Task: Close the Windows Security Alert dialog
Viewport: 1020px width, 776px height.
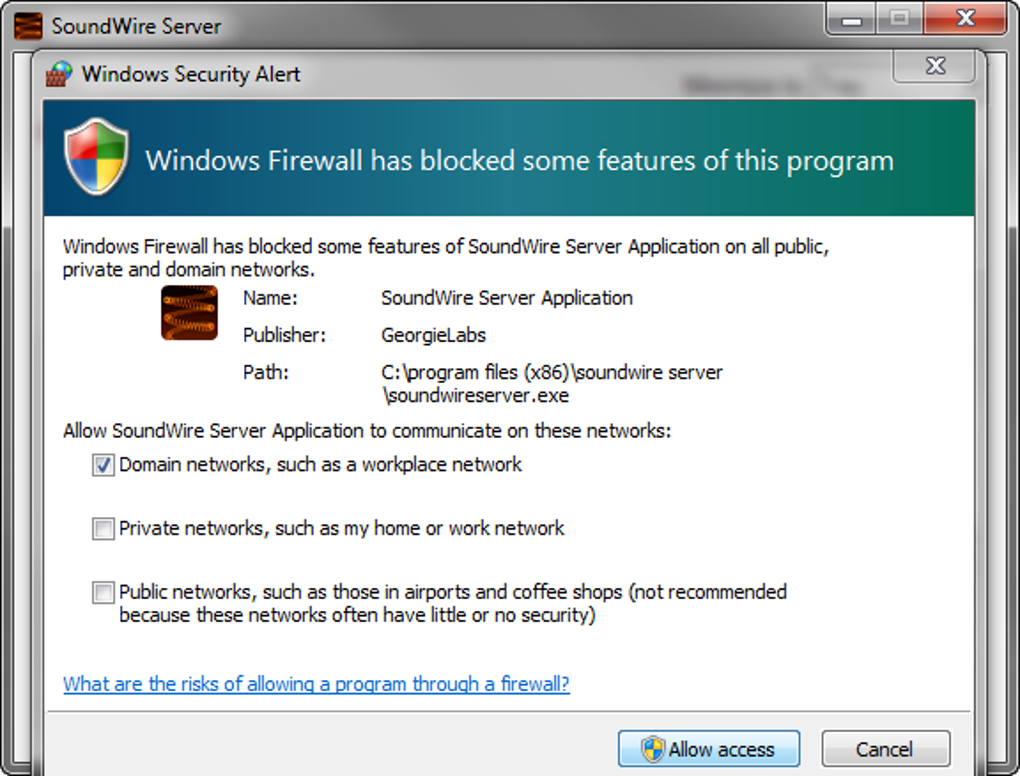Action: tap(935, 67)
